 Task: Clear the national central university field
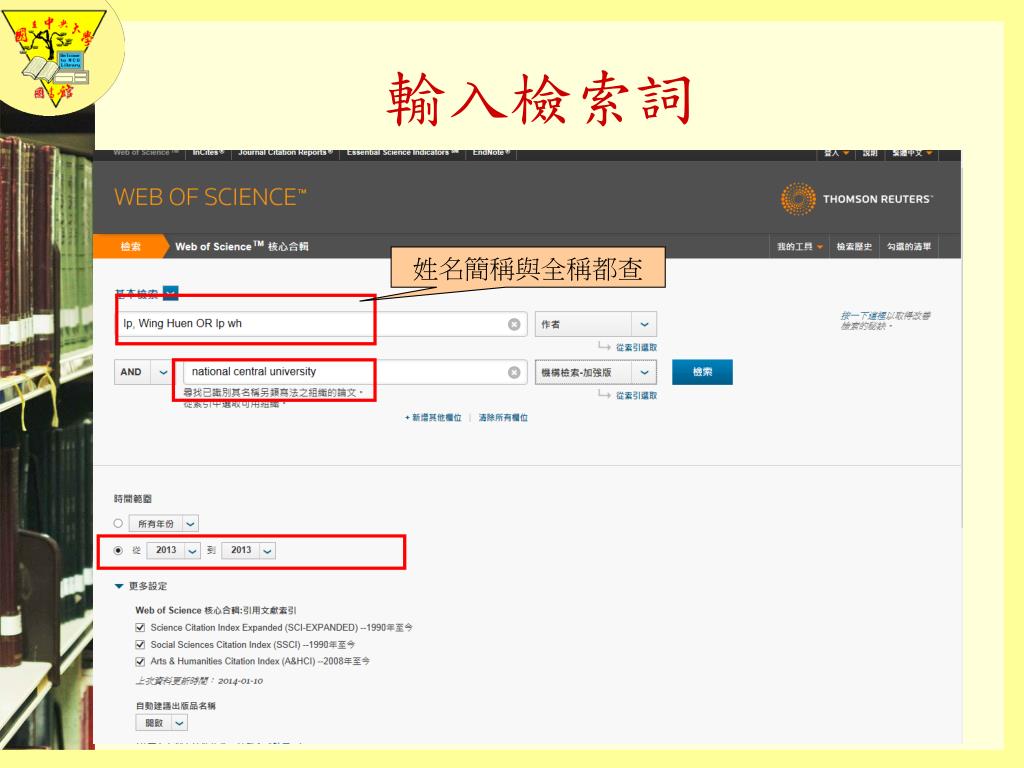(514, 372)
